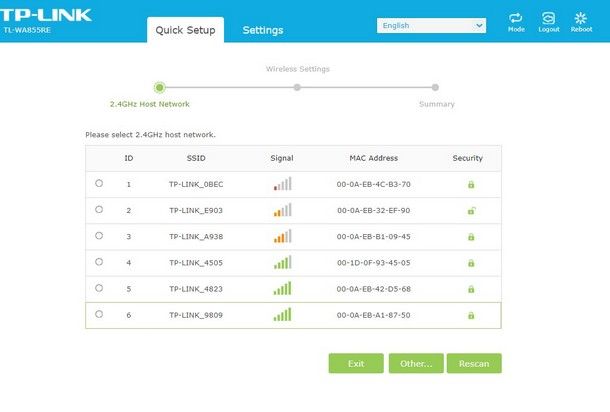This screenshot has height=412, width=610.
Task: Click the Security column header
Action: tap(467, 158)
